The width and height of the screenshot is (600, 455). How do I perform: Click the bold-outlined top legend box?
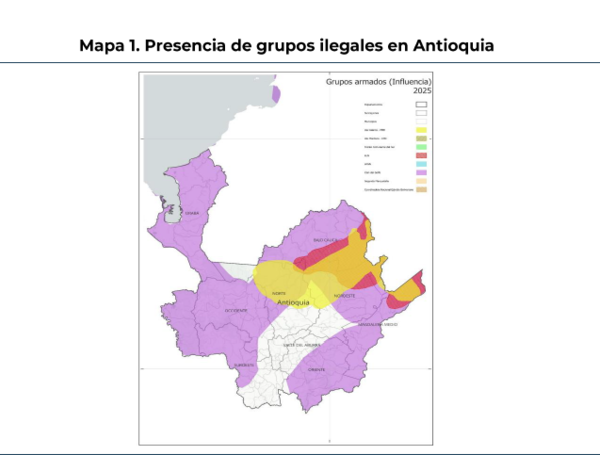(x=421, y=104)
